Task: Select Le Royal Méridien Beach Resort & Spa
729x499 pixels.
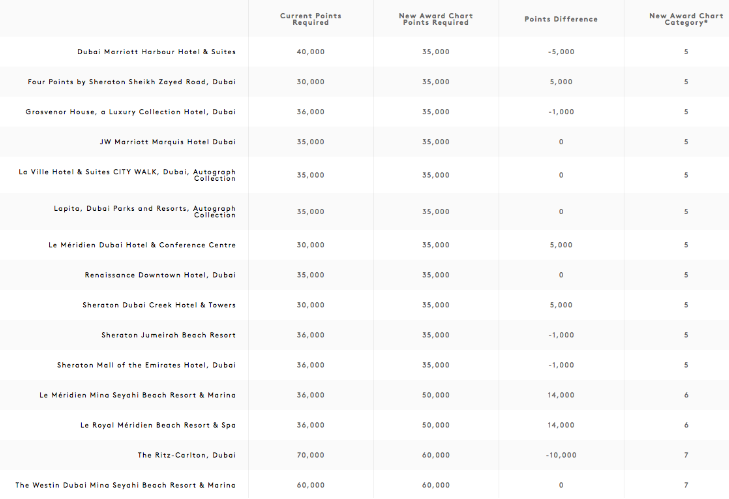Action: point(158,425)
